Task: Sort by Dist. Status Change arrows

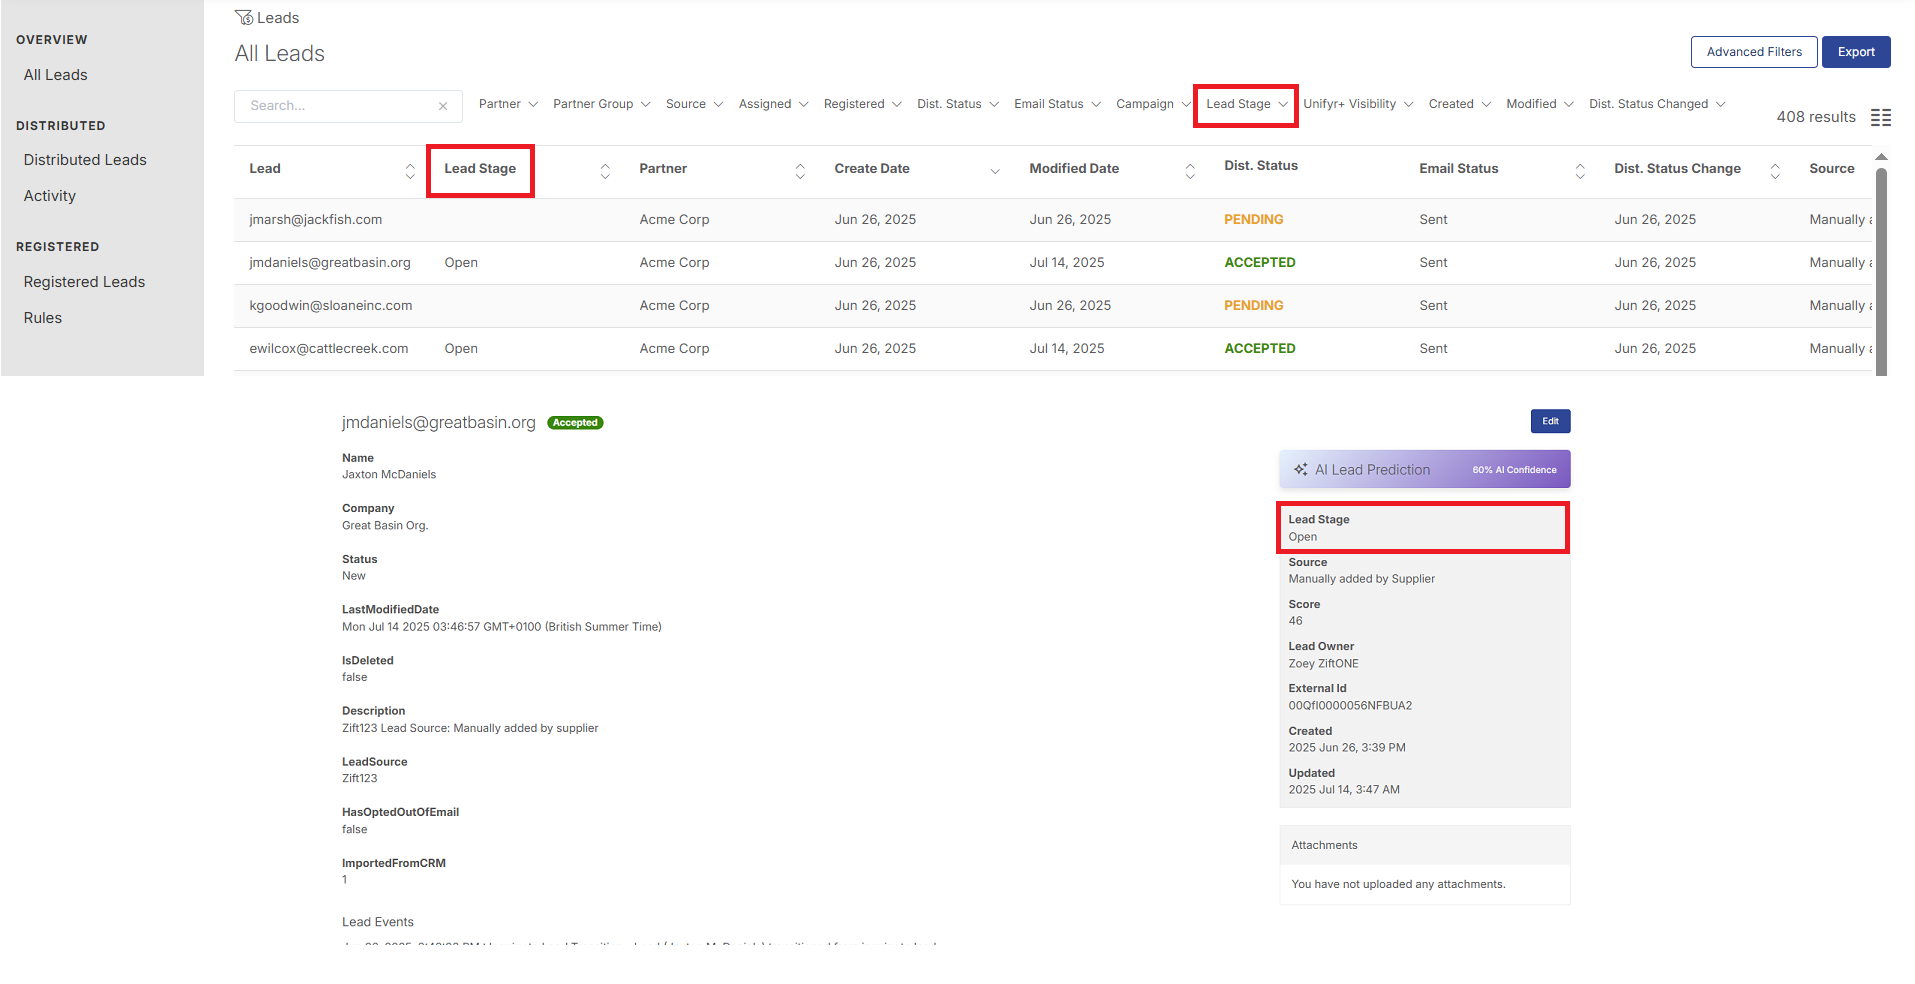Action: (1775, 171)
